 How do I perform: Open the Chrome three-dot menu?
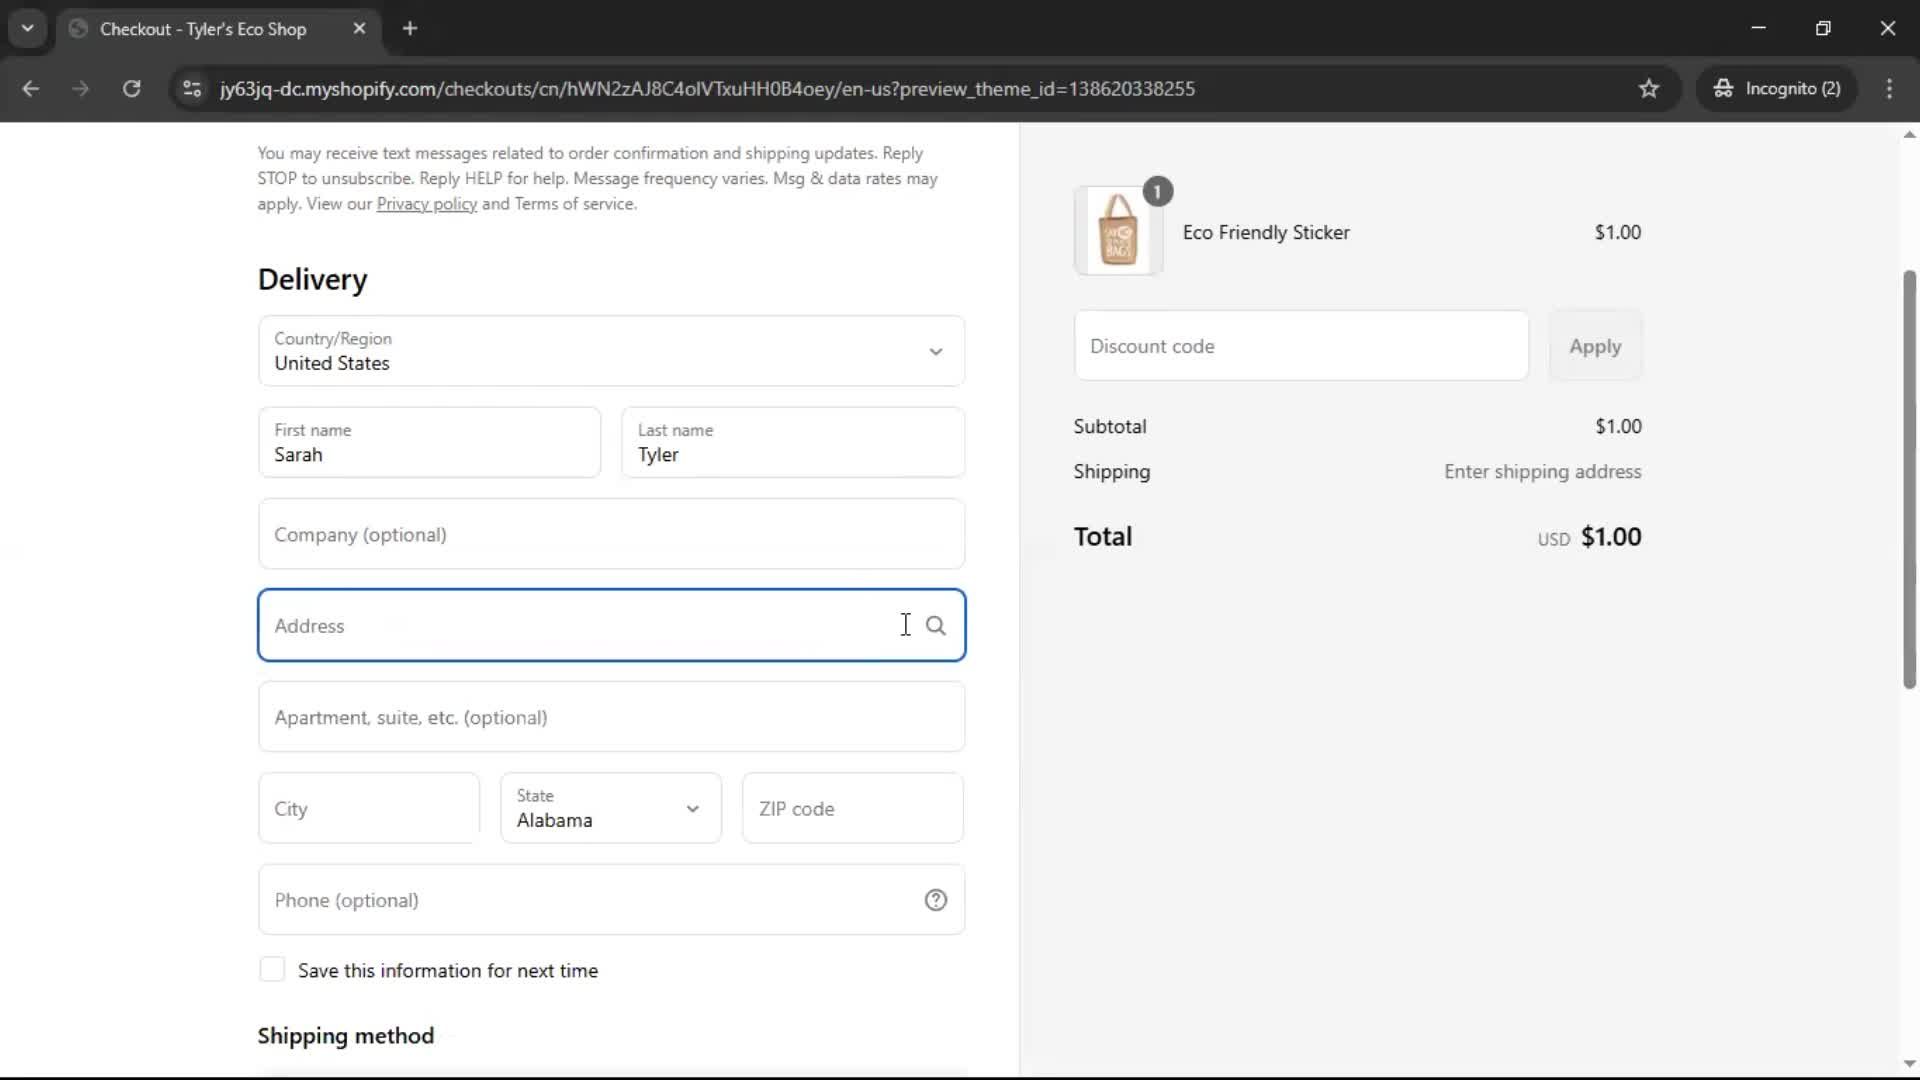(x=1890, y=89)
